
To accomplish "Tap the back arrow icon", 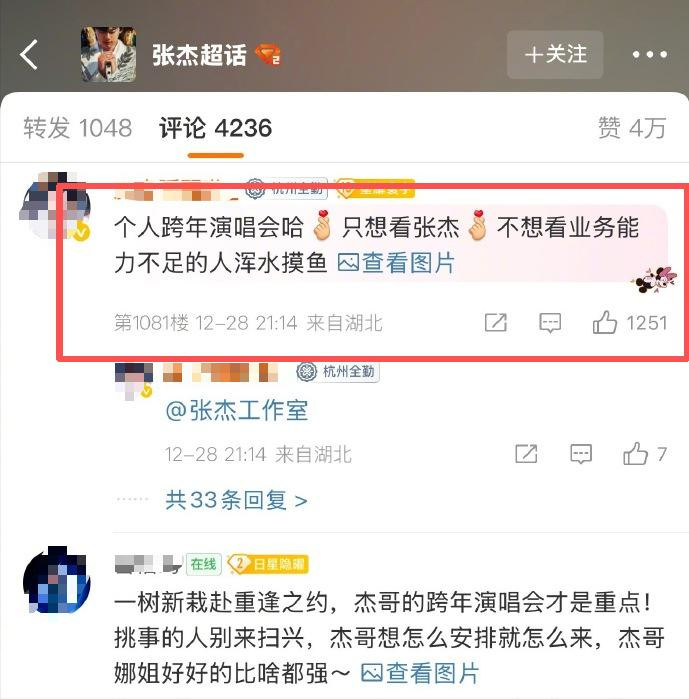I will coord(29,55).
